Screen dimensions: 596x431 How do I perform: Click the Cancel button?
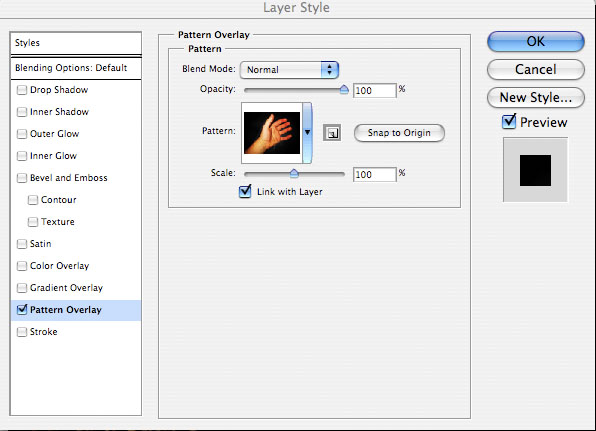(x=536, y=70)
